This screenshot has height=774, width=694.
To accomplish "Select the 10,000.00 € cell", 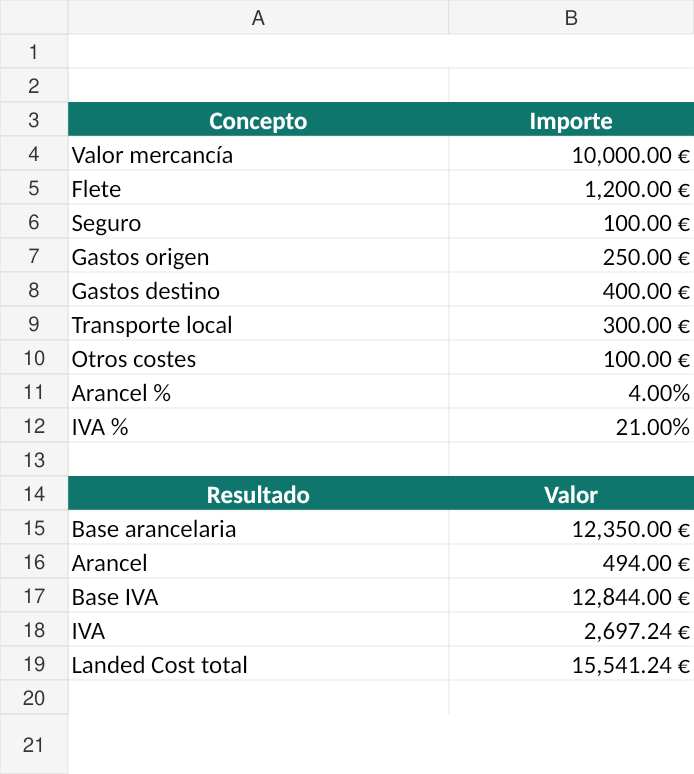I will pos(571,154).
